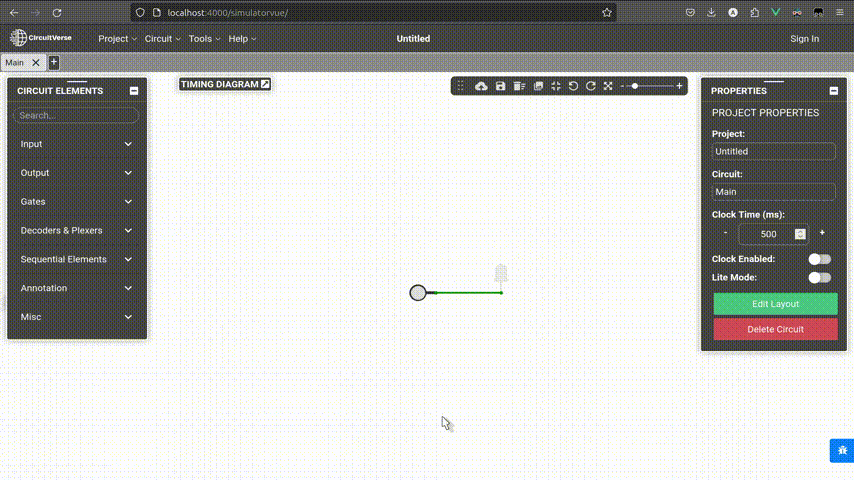
Task: Click the delete selected trash icon
Action: [x=519, y=87]
